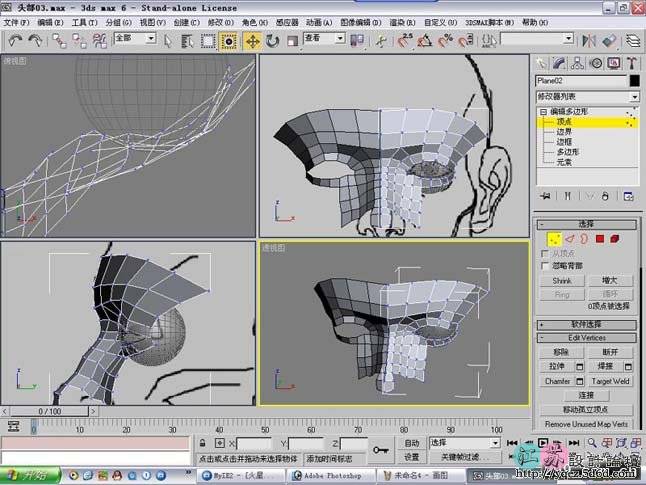Click the Redo arrow icon
This screenshot has width=646, height=485.
(x=35, y=40)
